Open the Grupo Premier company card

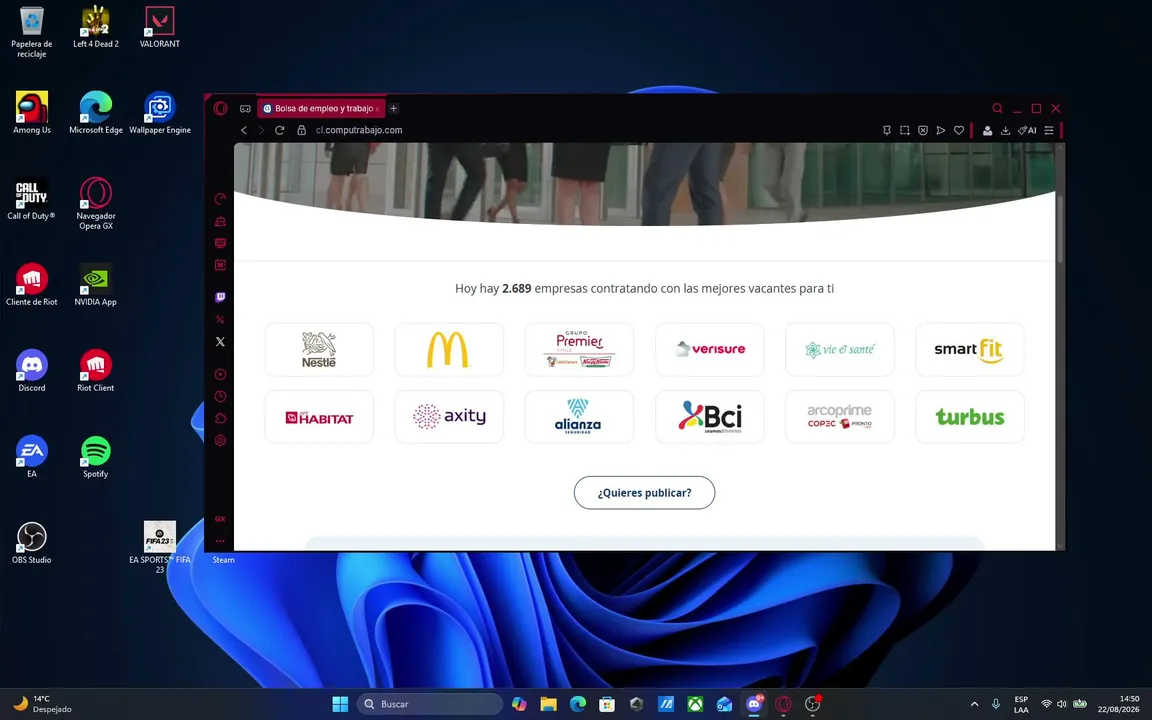click(x=579, y=350)
